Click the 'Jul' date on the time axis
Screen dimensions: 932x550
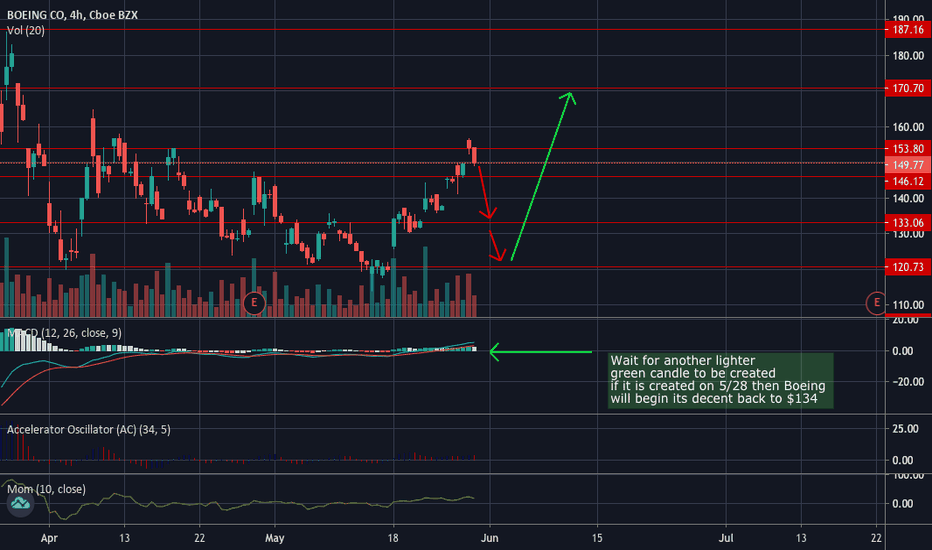(x=726, y=538)
